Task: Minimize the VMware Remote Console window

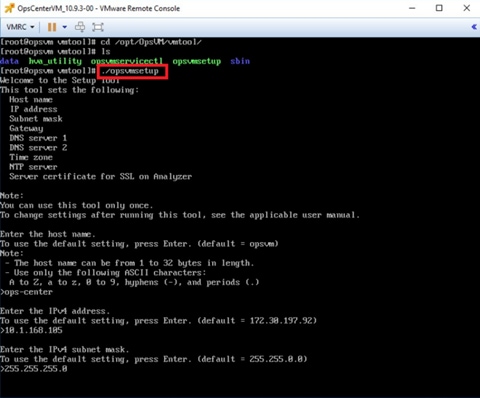Action: tap(412, 8)
